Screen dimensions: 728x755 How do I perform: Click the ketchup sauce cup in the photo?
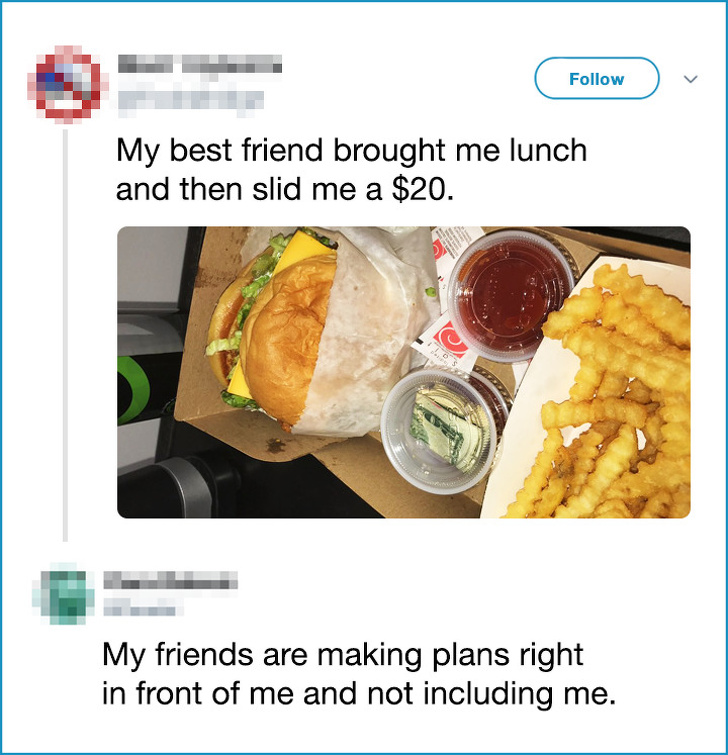[x=511, y=295]
